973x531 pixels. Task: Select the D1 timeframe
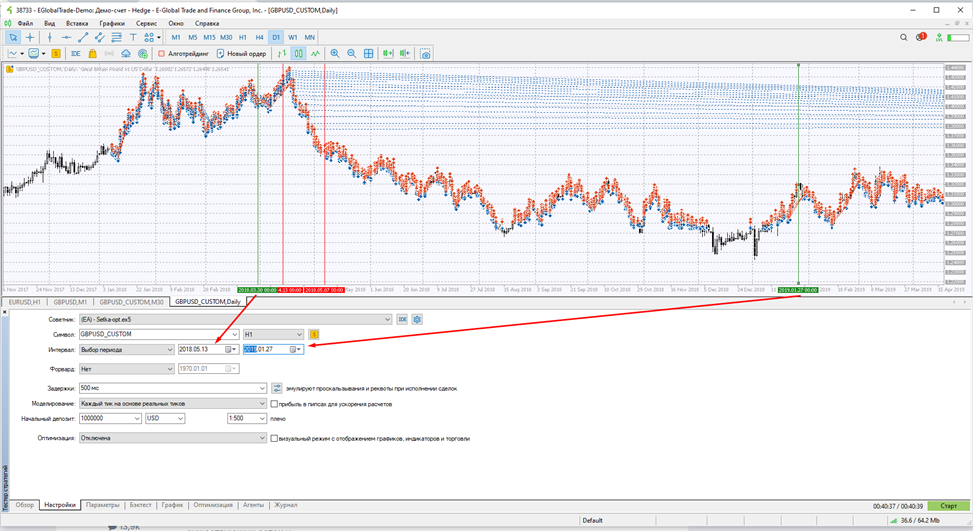(276, 37)
